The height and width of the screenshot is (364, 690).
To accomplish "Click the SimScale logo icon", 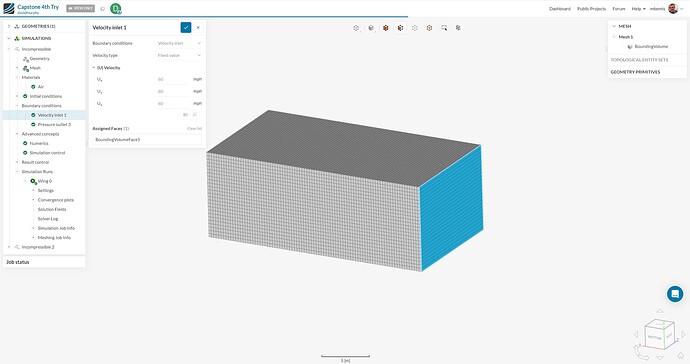I will (9, 8).
